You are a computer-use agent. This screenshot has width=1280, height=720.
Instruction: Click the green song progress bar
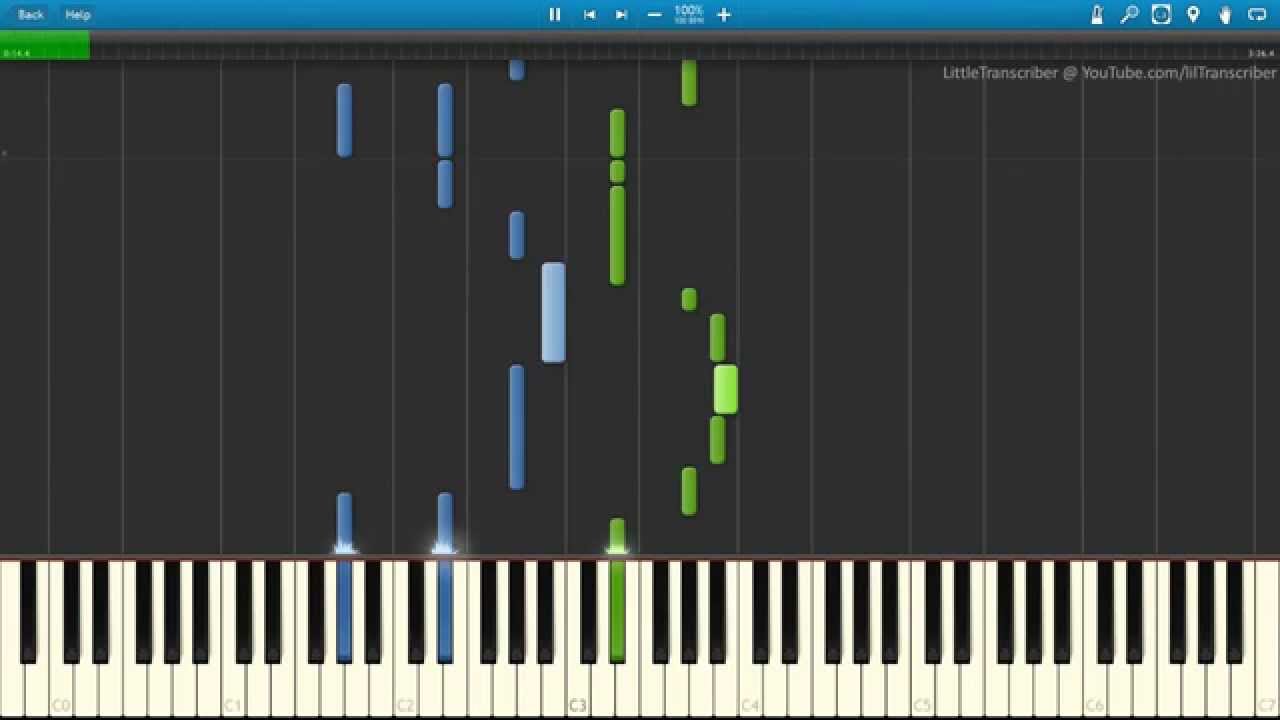pos(45,45)
